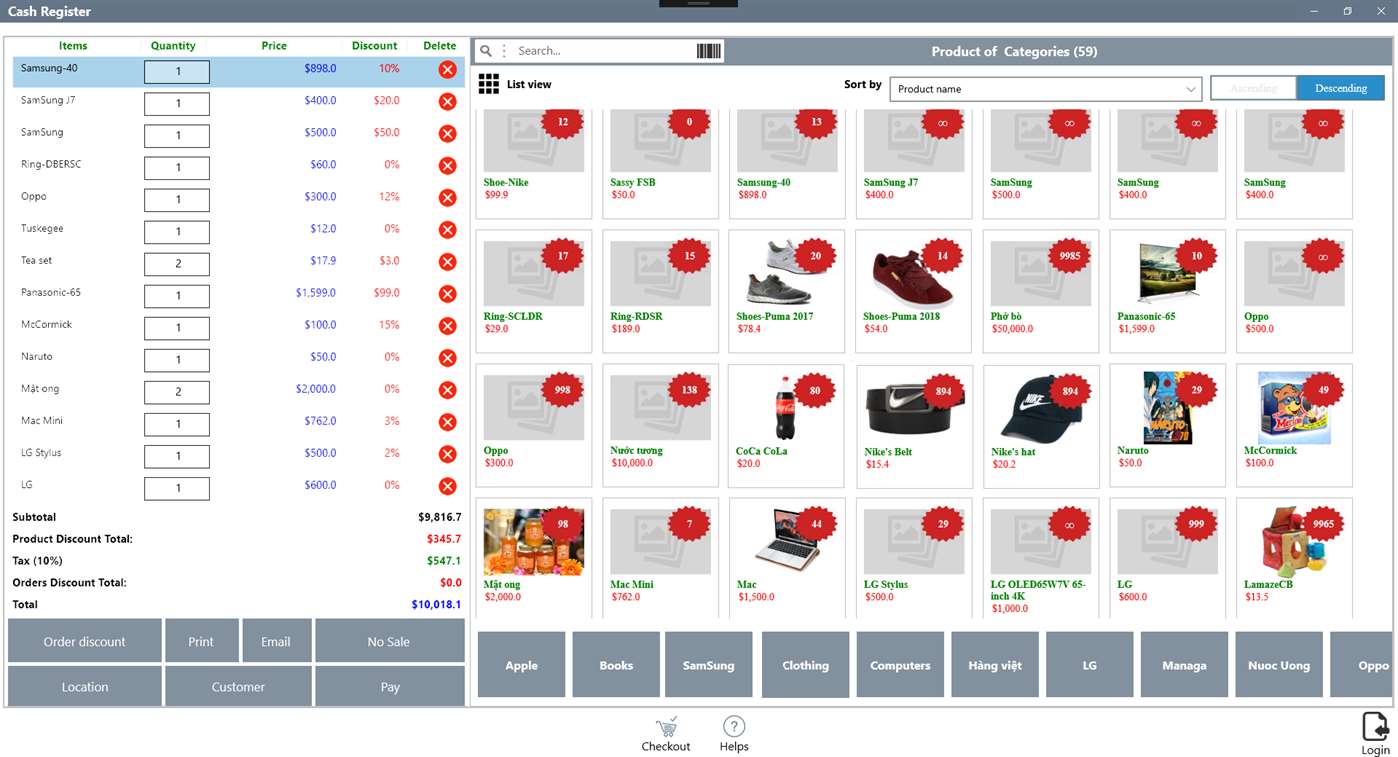Click the barcode scanner icon
1398x757 pixels.
click(708, 51)
